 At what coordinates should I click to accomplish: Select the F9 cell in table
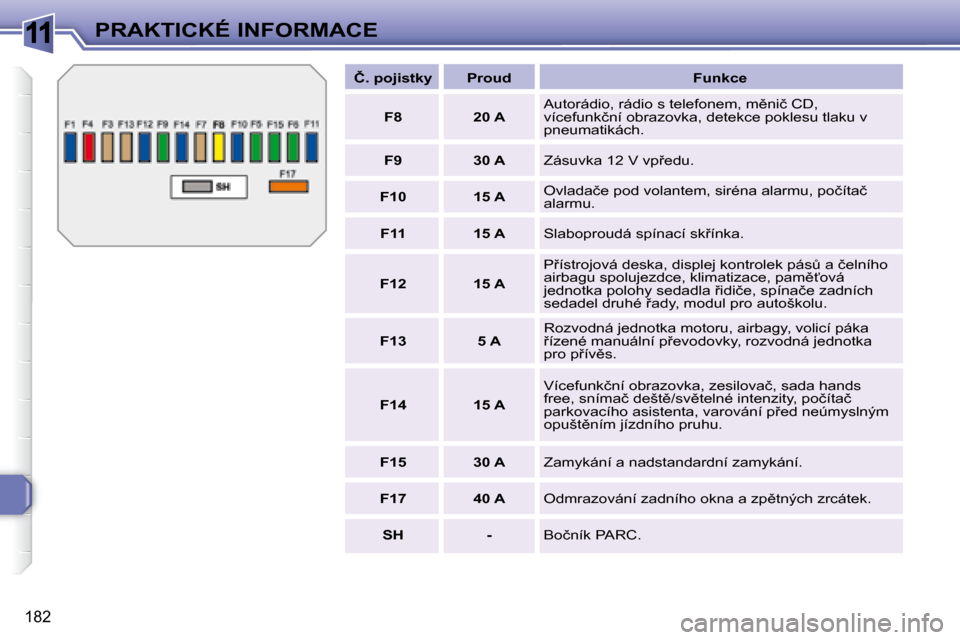tap(392, 160)
